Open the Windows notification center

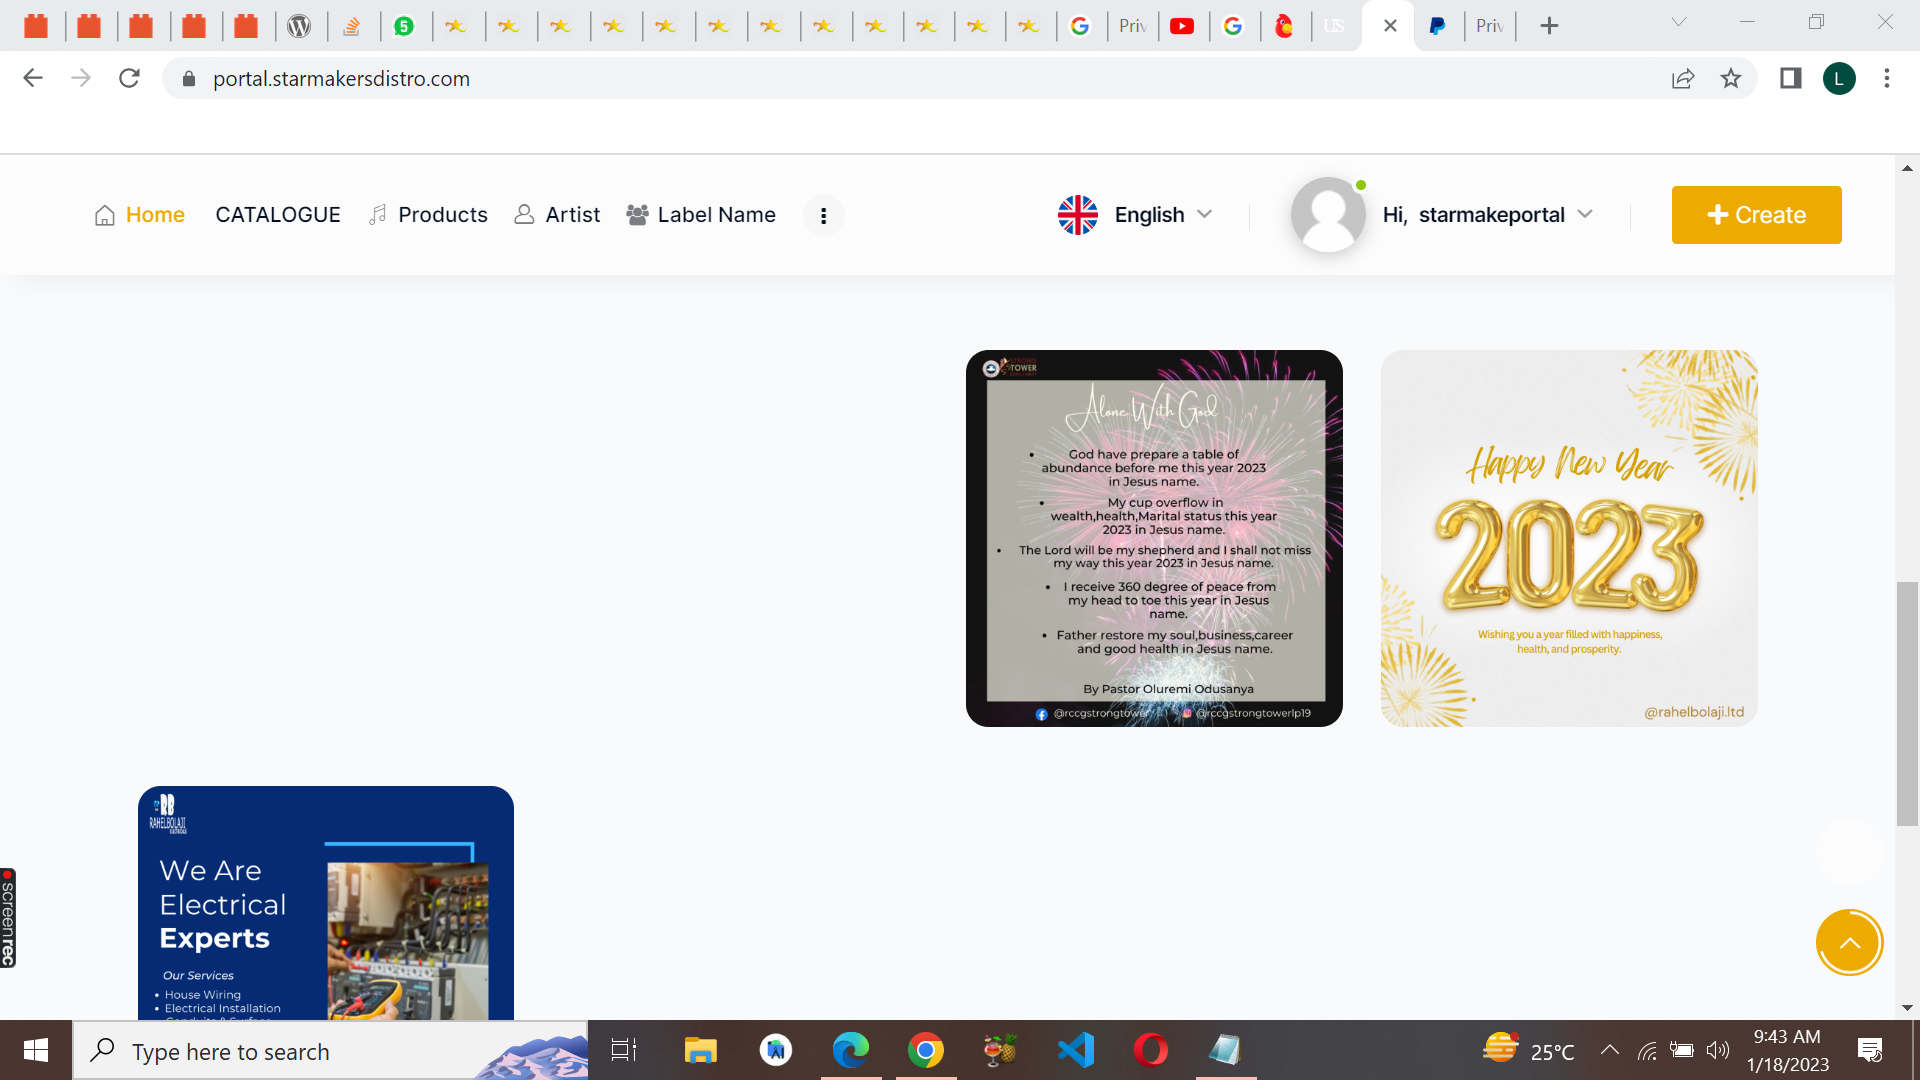[1870, 1050]
